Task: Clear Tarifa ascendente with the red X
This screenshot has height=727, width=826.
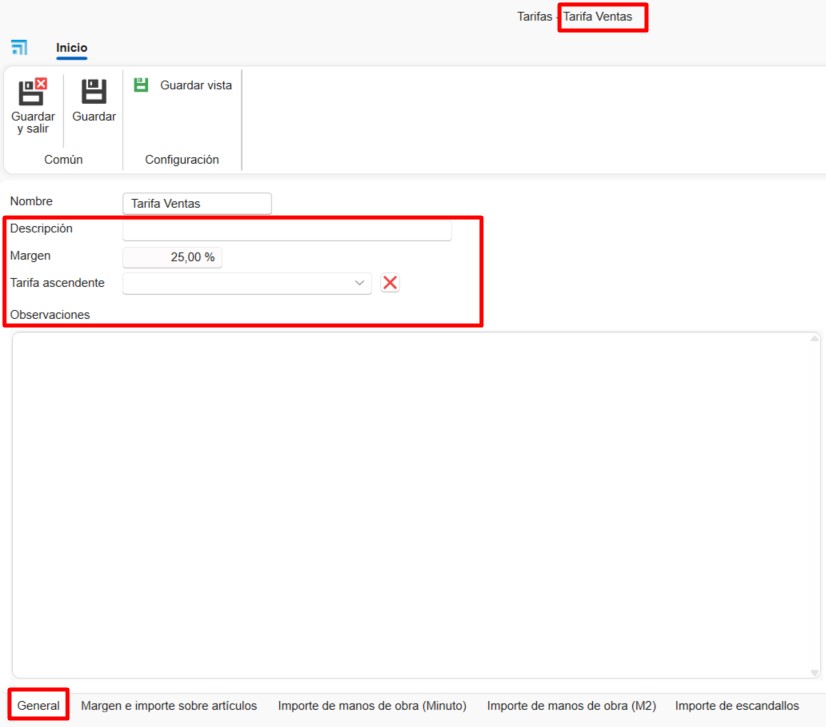Action: 390,283
